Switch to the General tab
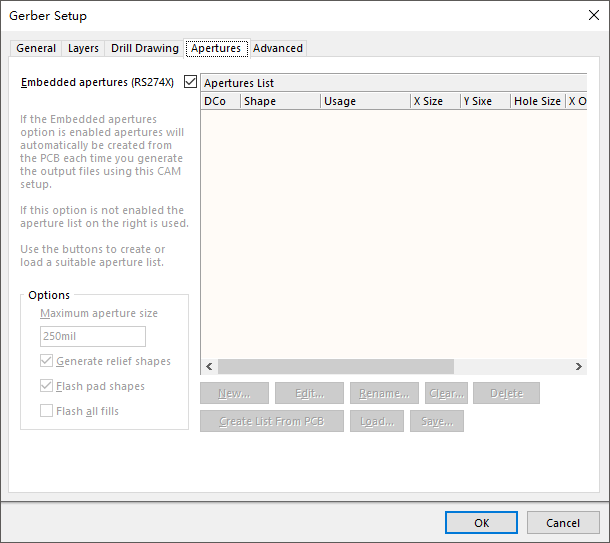Screen dimensions: 610x543 tap(36, 48)
